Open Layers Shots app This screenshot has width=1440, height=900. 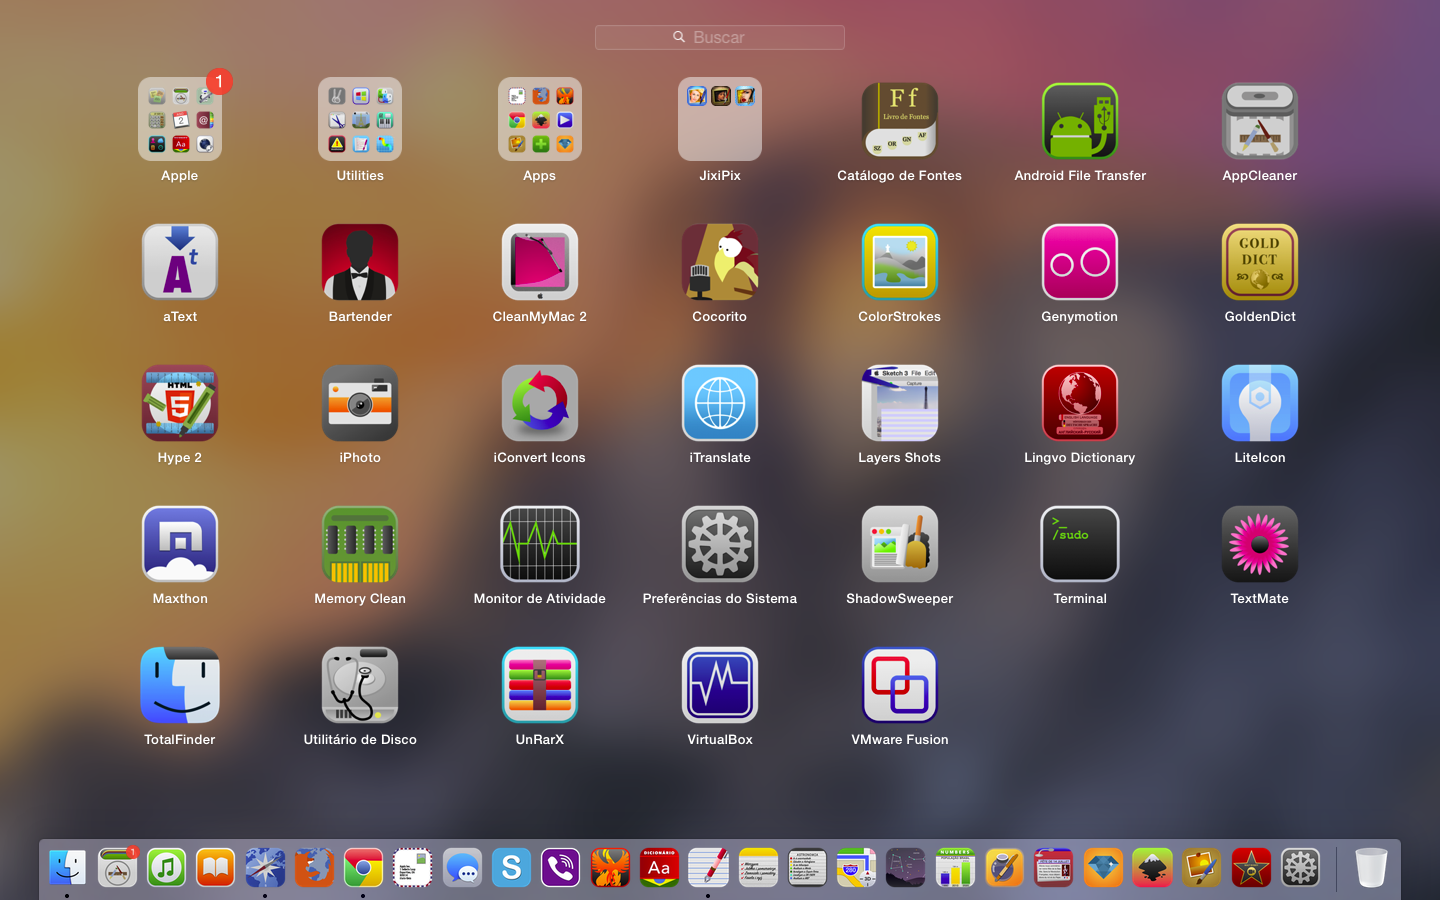[x=900, y=403]
